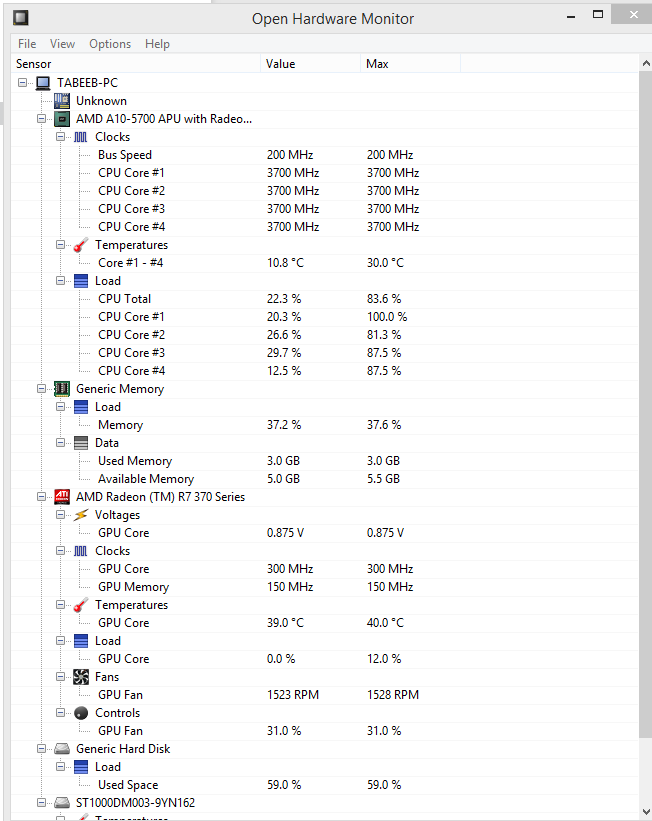
Task: Click the fan icon next to Fans
Action: [81, 676]
